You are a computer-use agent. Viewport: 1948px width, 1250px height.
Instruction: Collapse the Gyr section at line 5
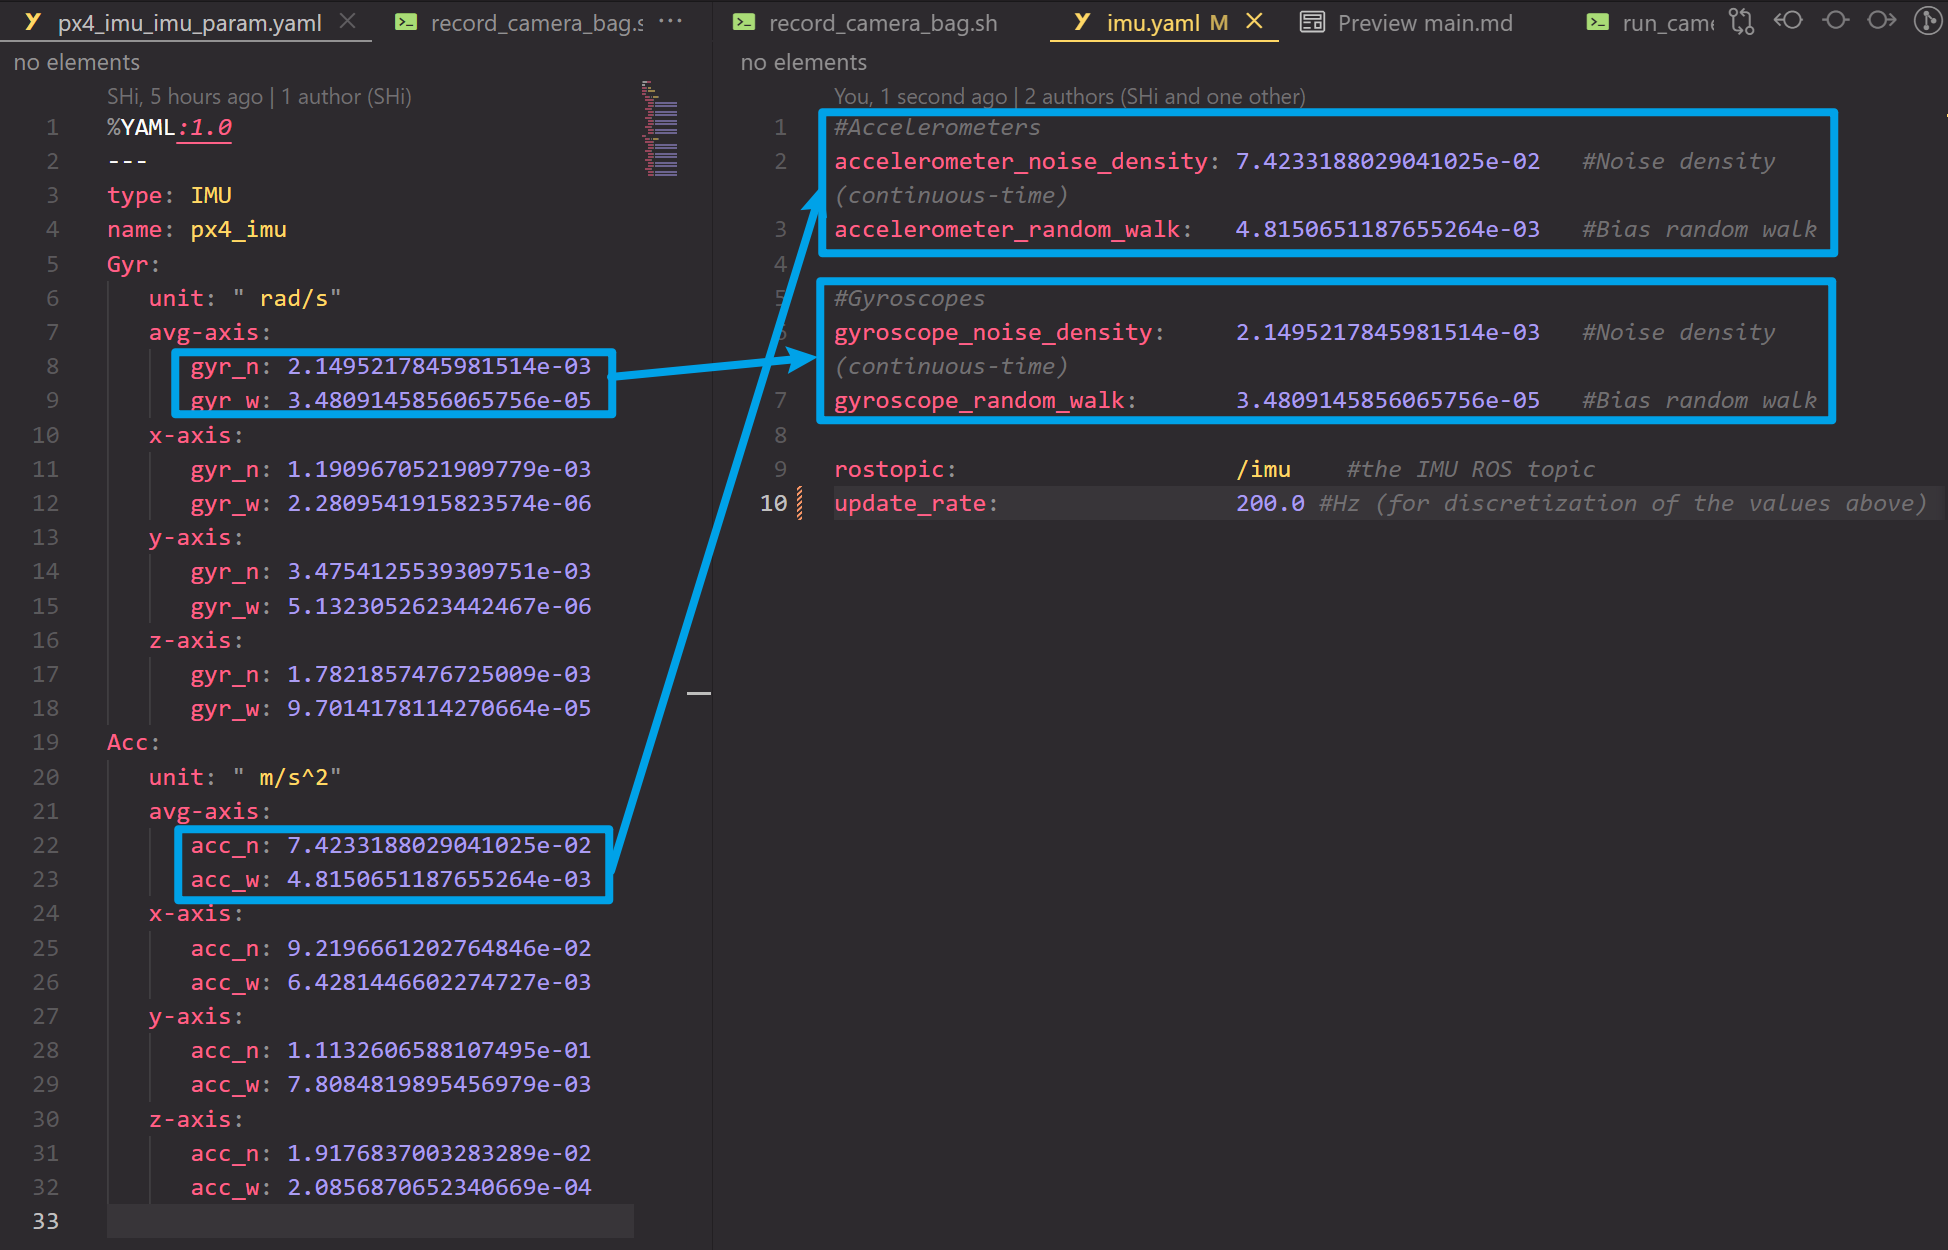click(x=88, y=264)
